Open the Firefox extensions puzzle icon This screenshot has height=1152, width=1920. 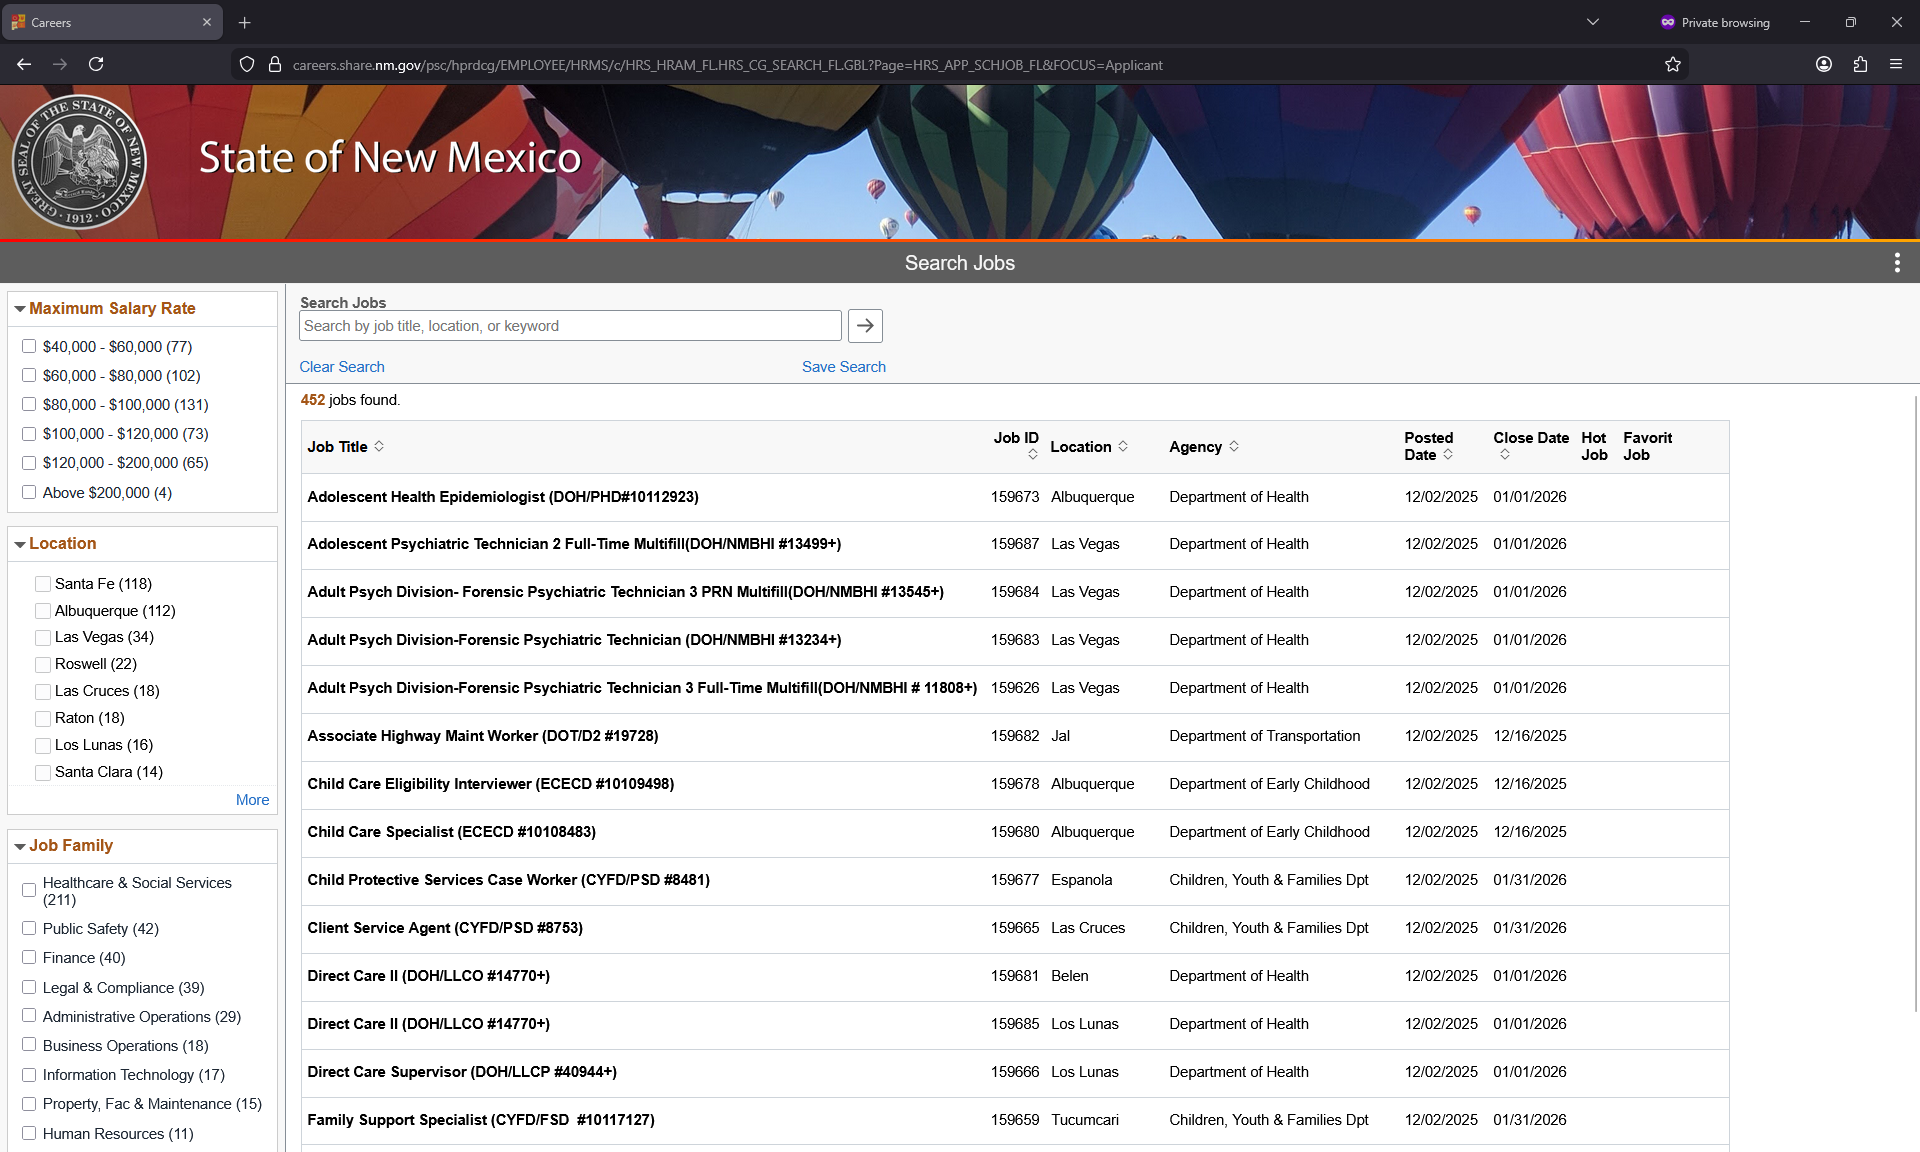(1860, 64)
